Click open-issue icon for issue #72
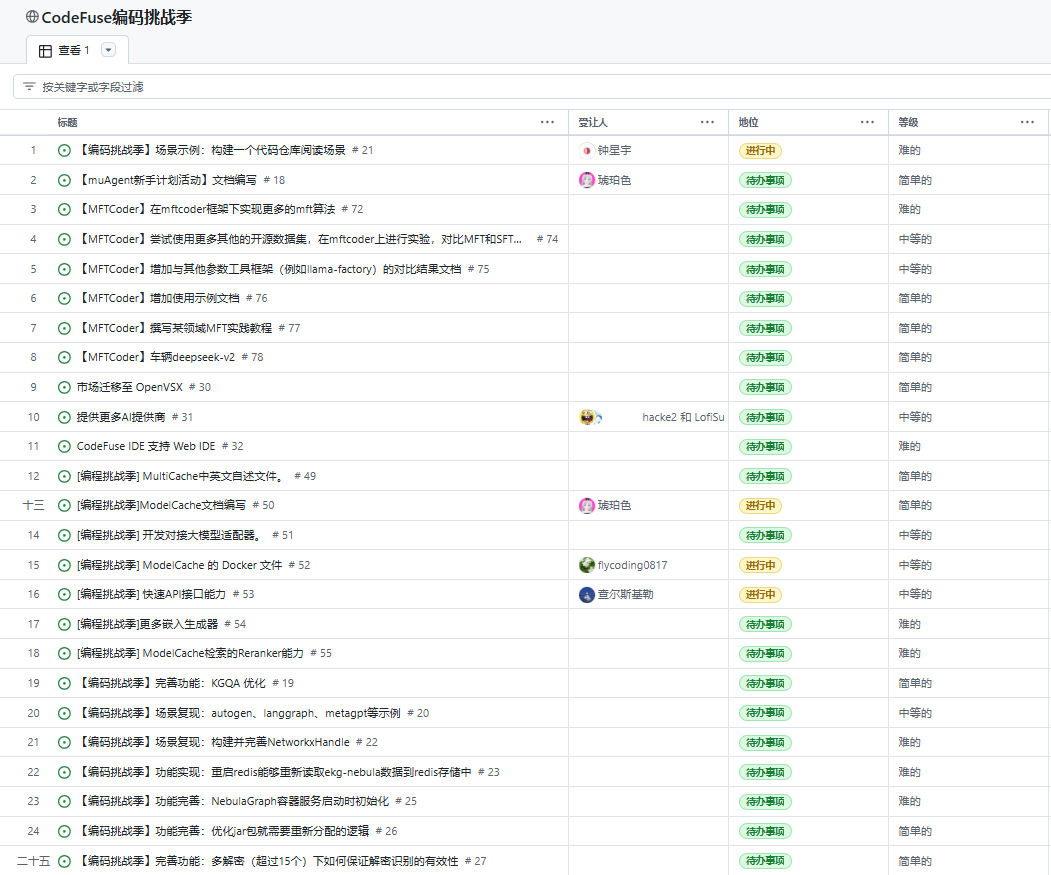 click(64, 209)
